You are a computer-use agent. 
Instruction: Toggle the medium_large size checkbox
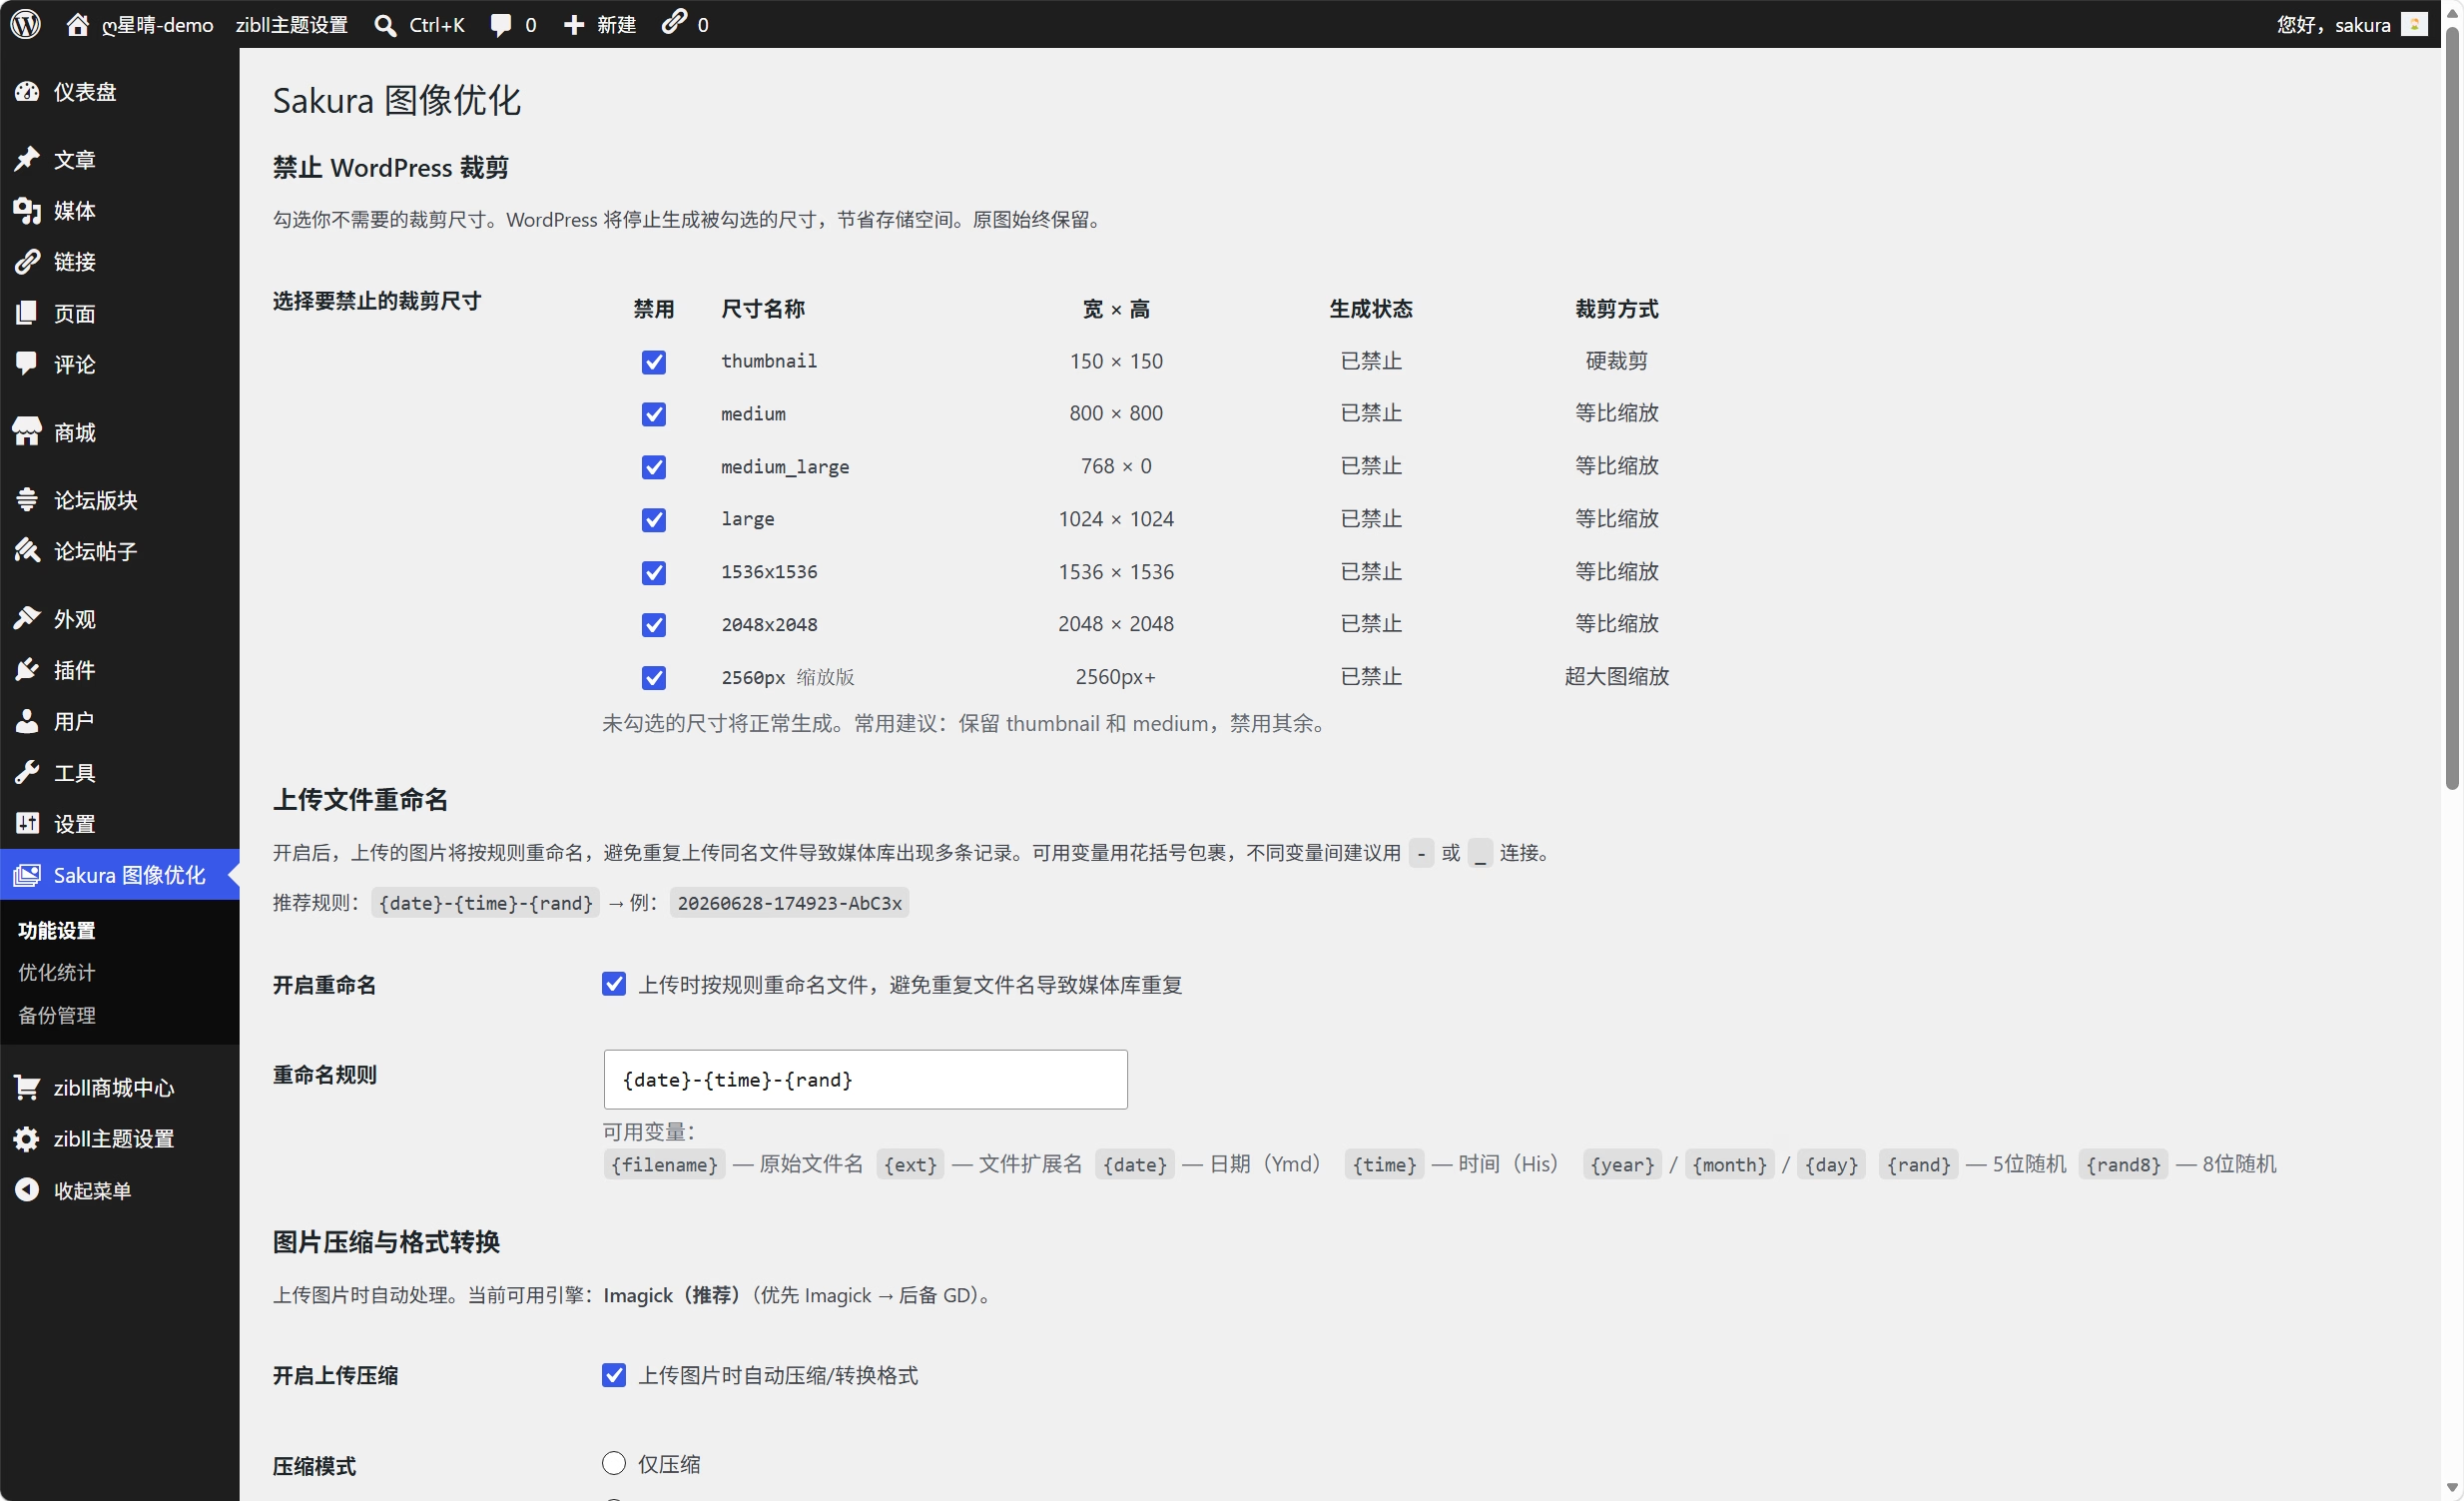click(654, 467)
